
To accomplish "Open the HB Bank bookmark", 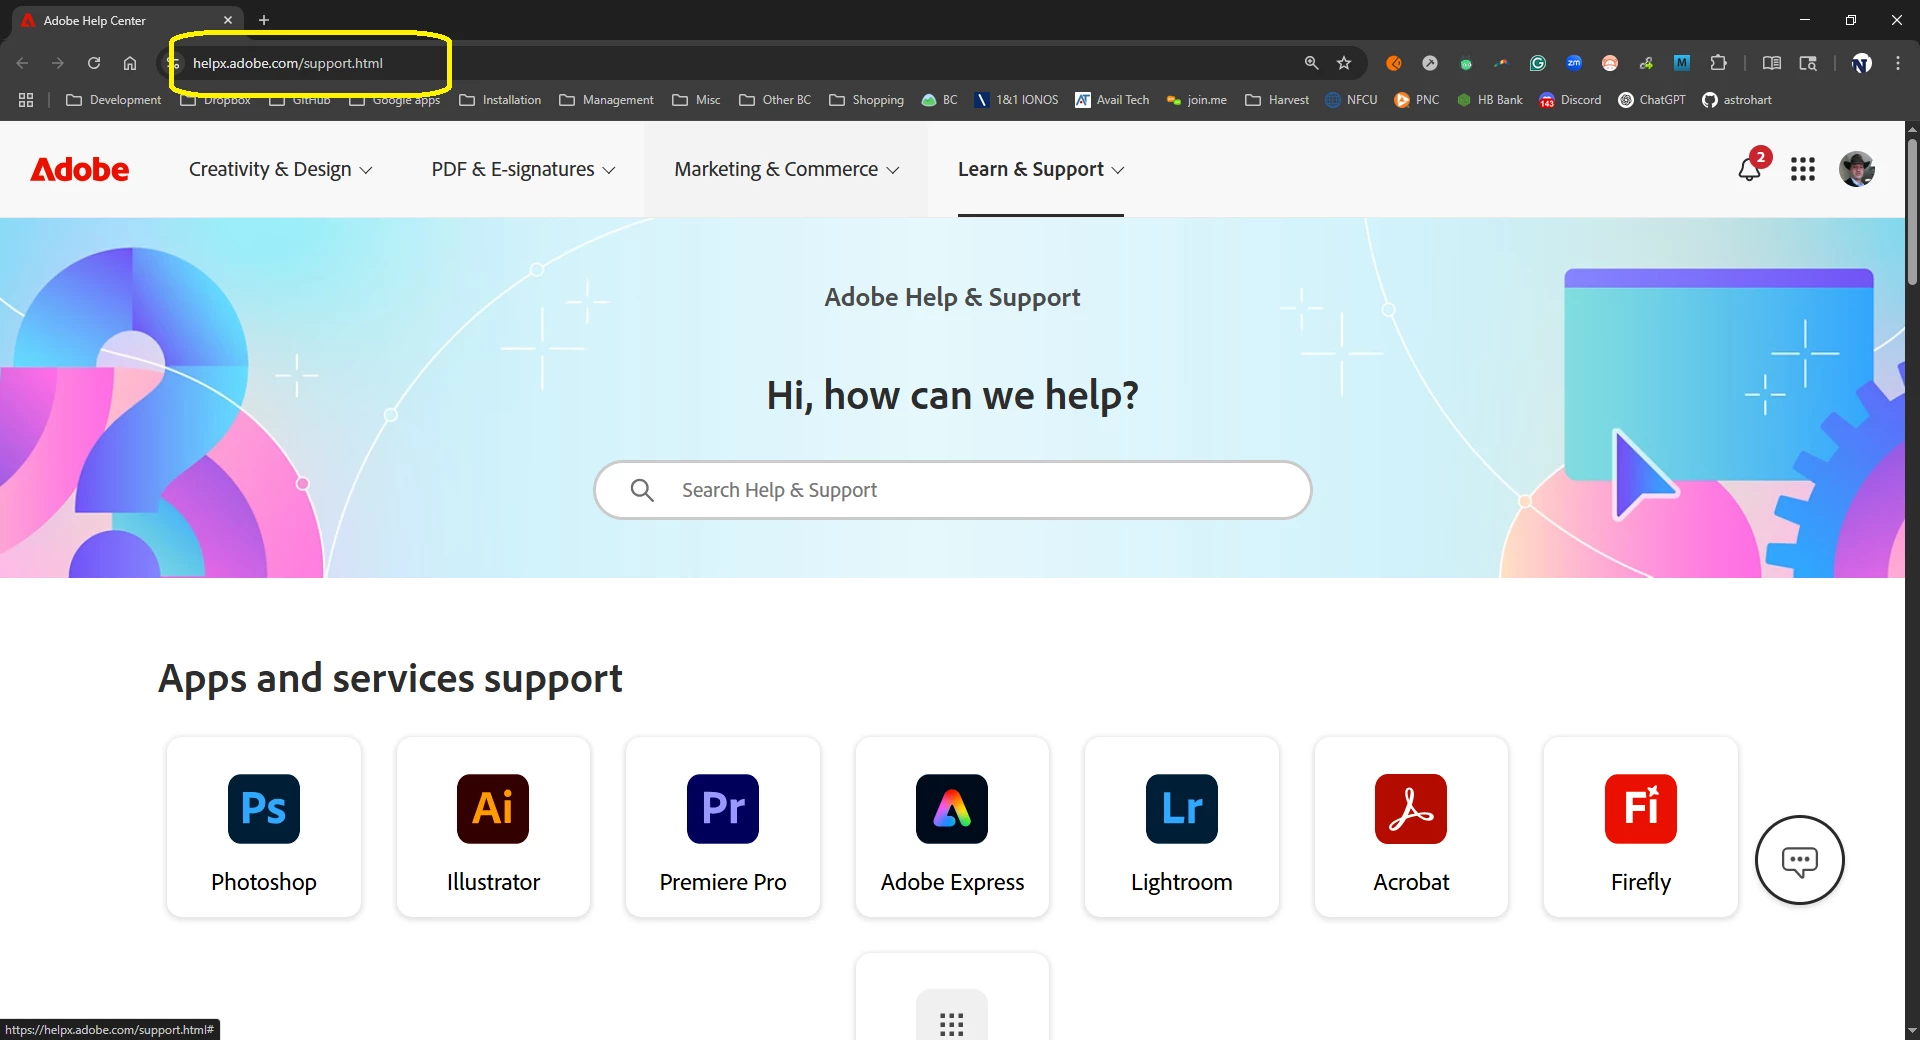I will pyautogui.click(x=1490, y=100).
